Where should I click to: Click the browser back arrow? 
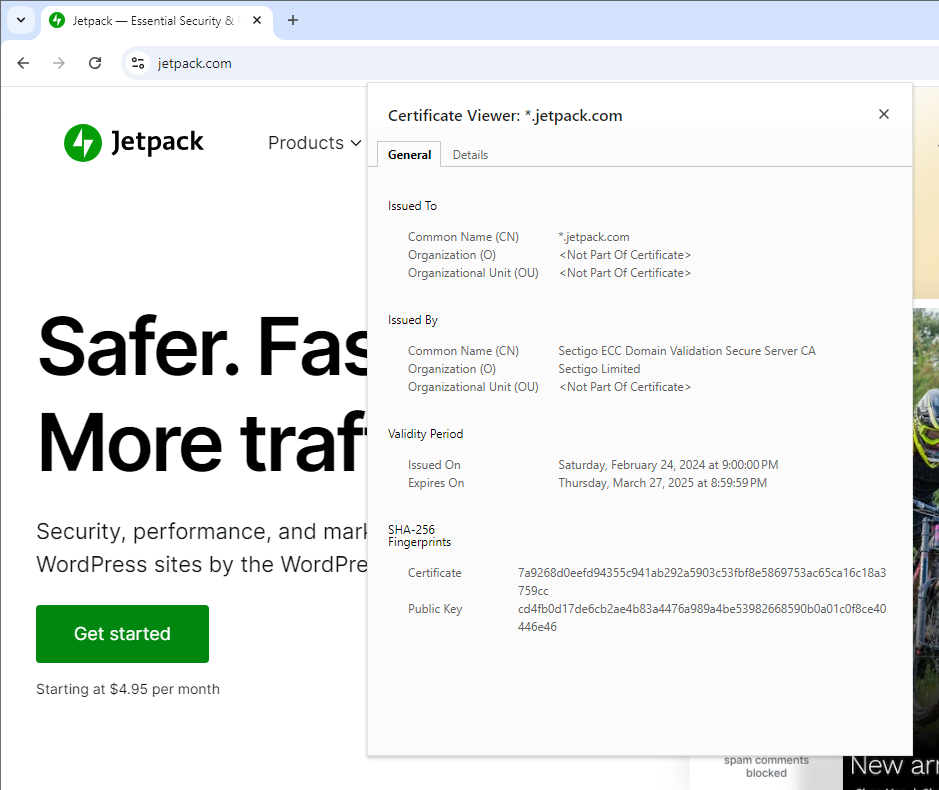[x=23, y=63]
